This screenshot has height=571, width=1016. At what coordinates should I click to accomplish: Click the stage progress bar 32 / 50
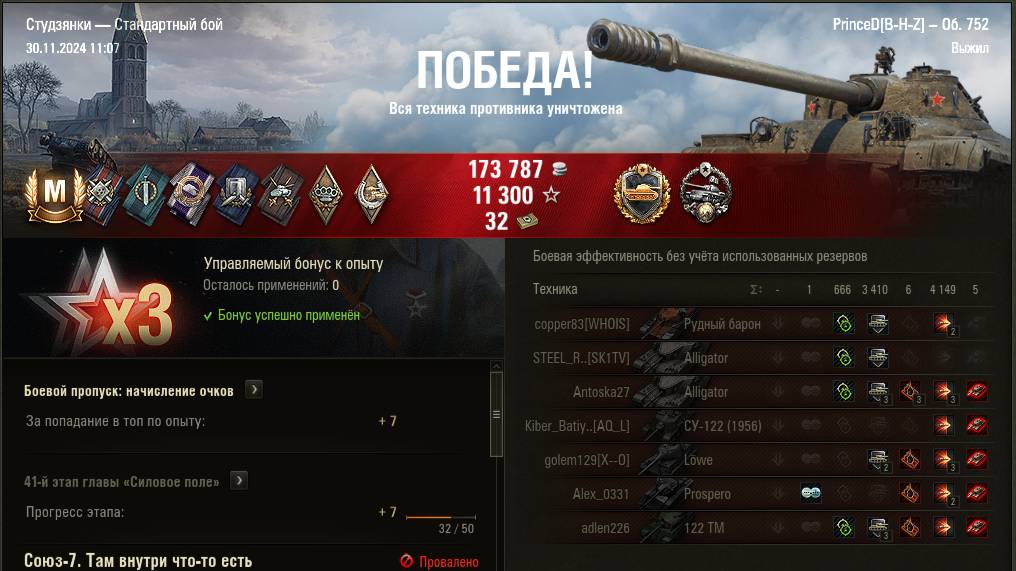[x=441, y=517]
